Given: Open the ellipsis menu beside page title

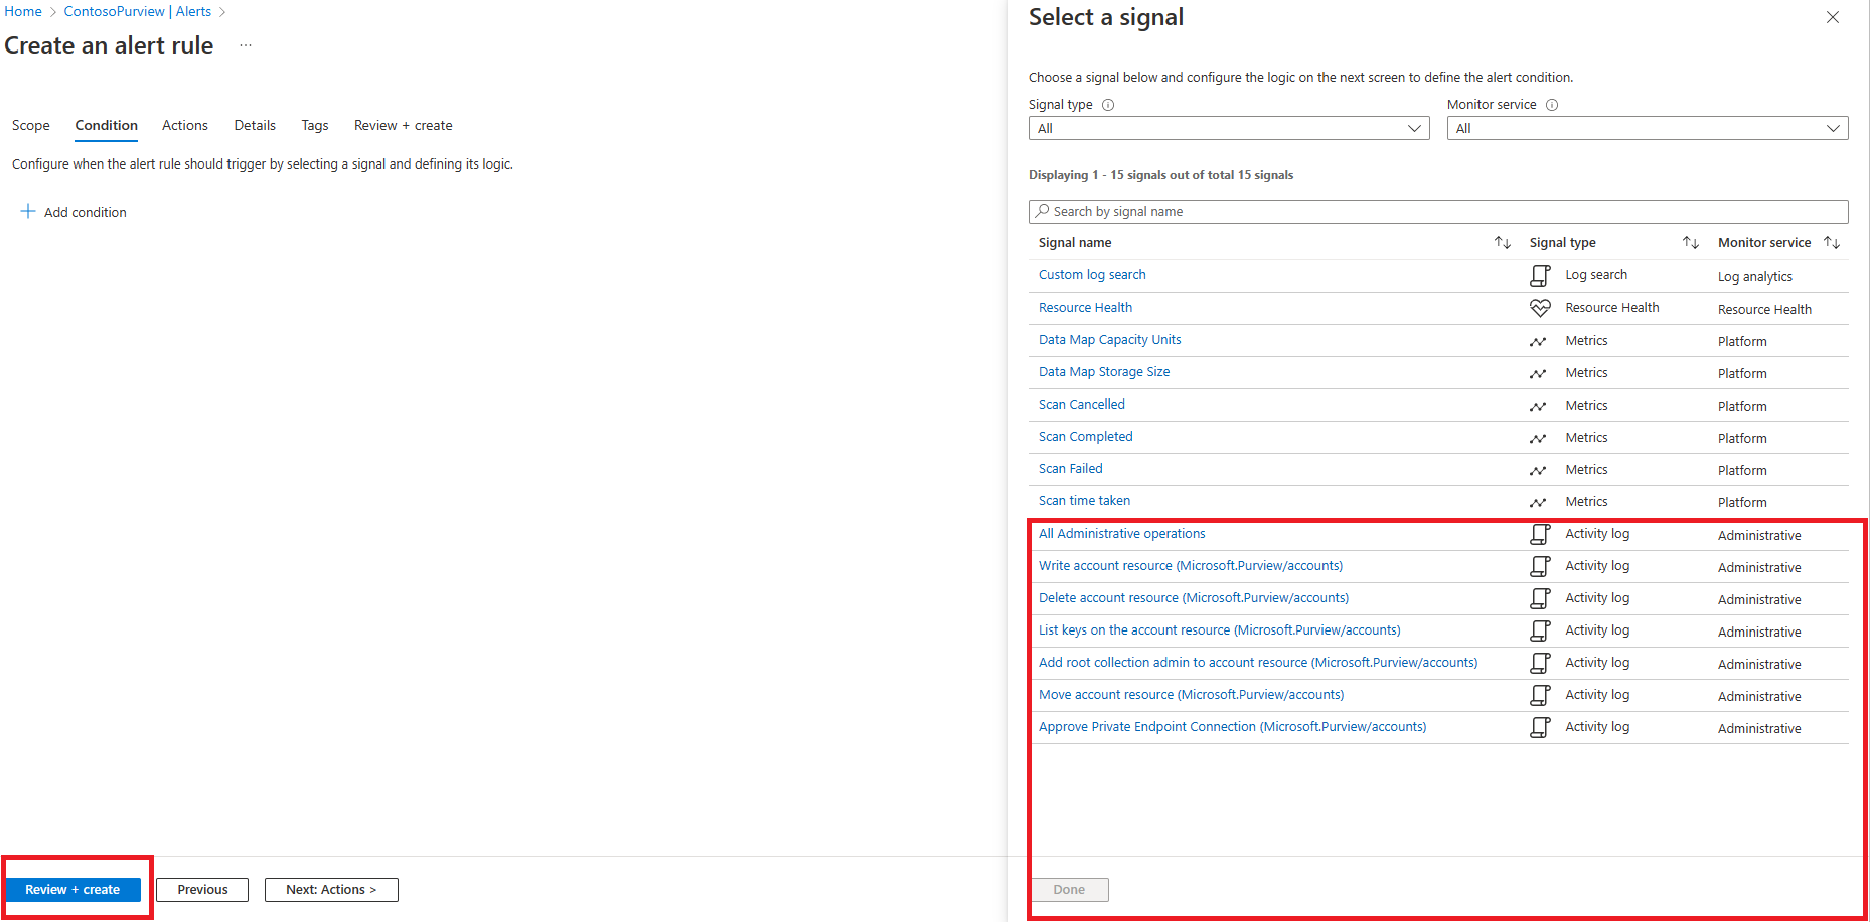Looking at the screenshot, I should pyautogui.click(x=246, y=46).
